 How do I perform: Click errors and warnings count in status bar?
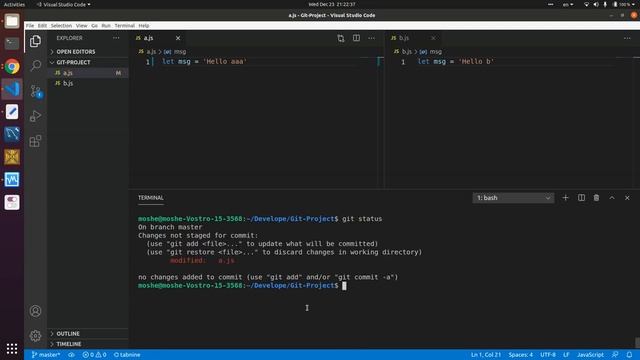[94, 355]
